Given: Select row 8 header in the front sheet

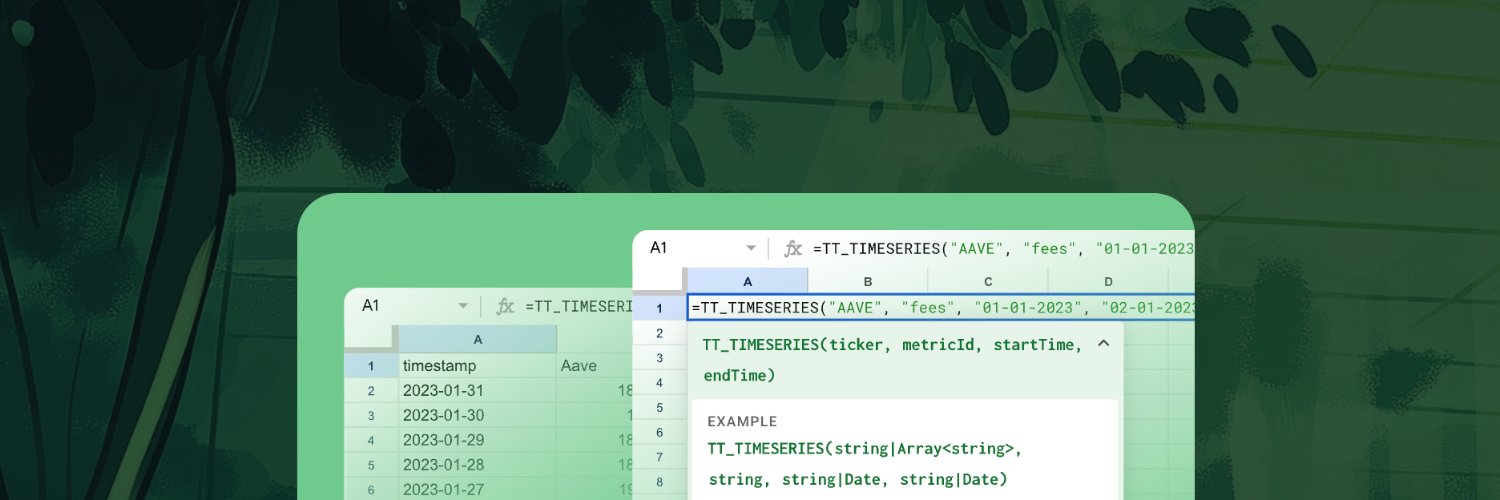Looking at the screenshot, I should click(x=659, y=482).
